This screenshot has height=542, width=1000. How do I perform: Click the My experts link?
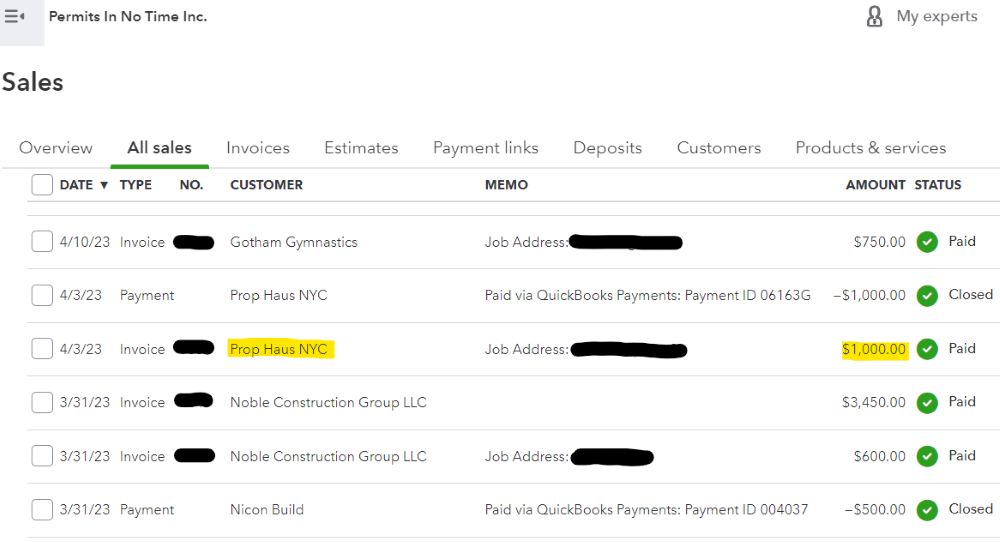(937, 17)
